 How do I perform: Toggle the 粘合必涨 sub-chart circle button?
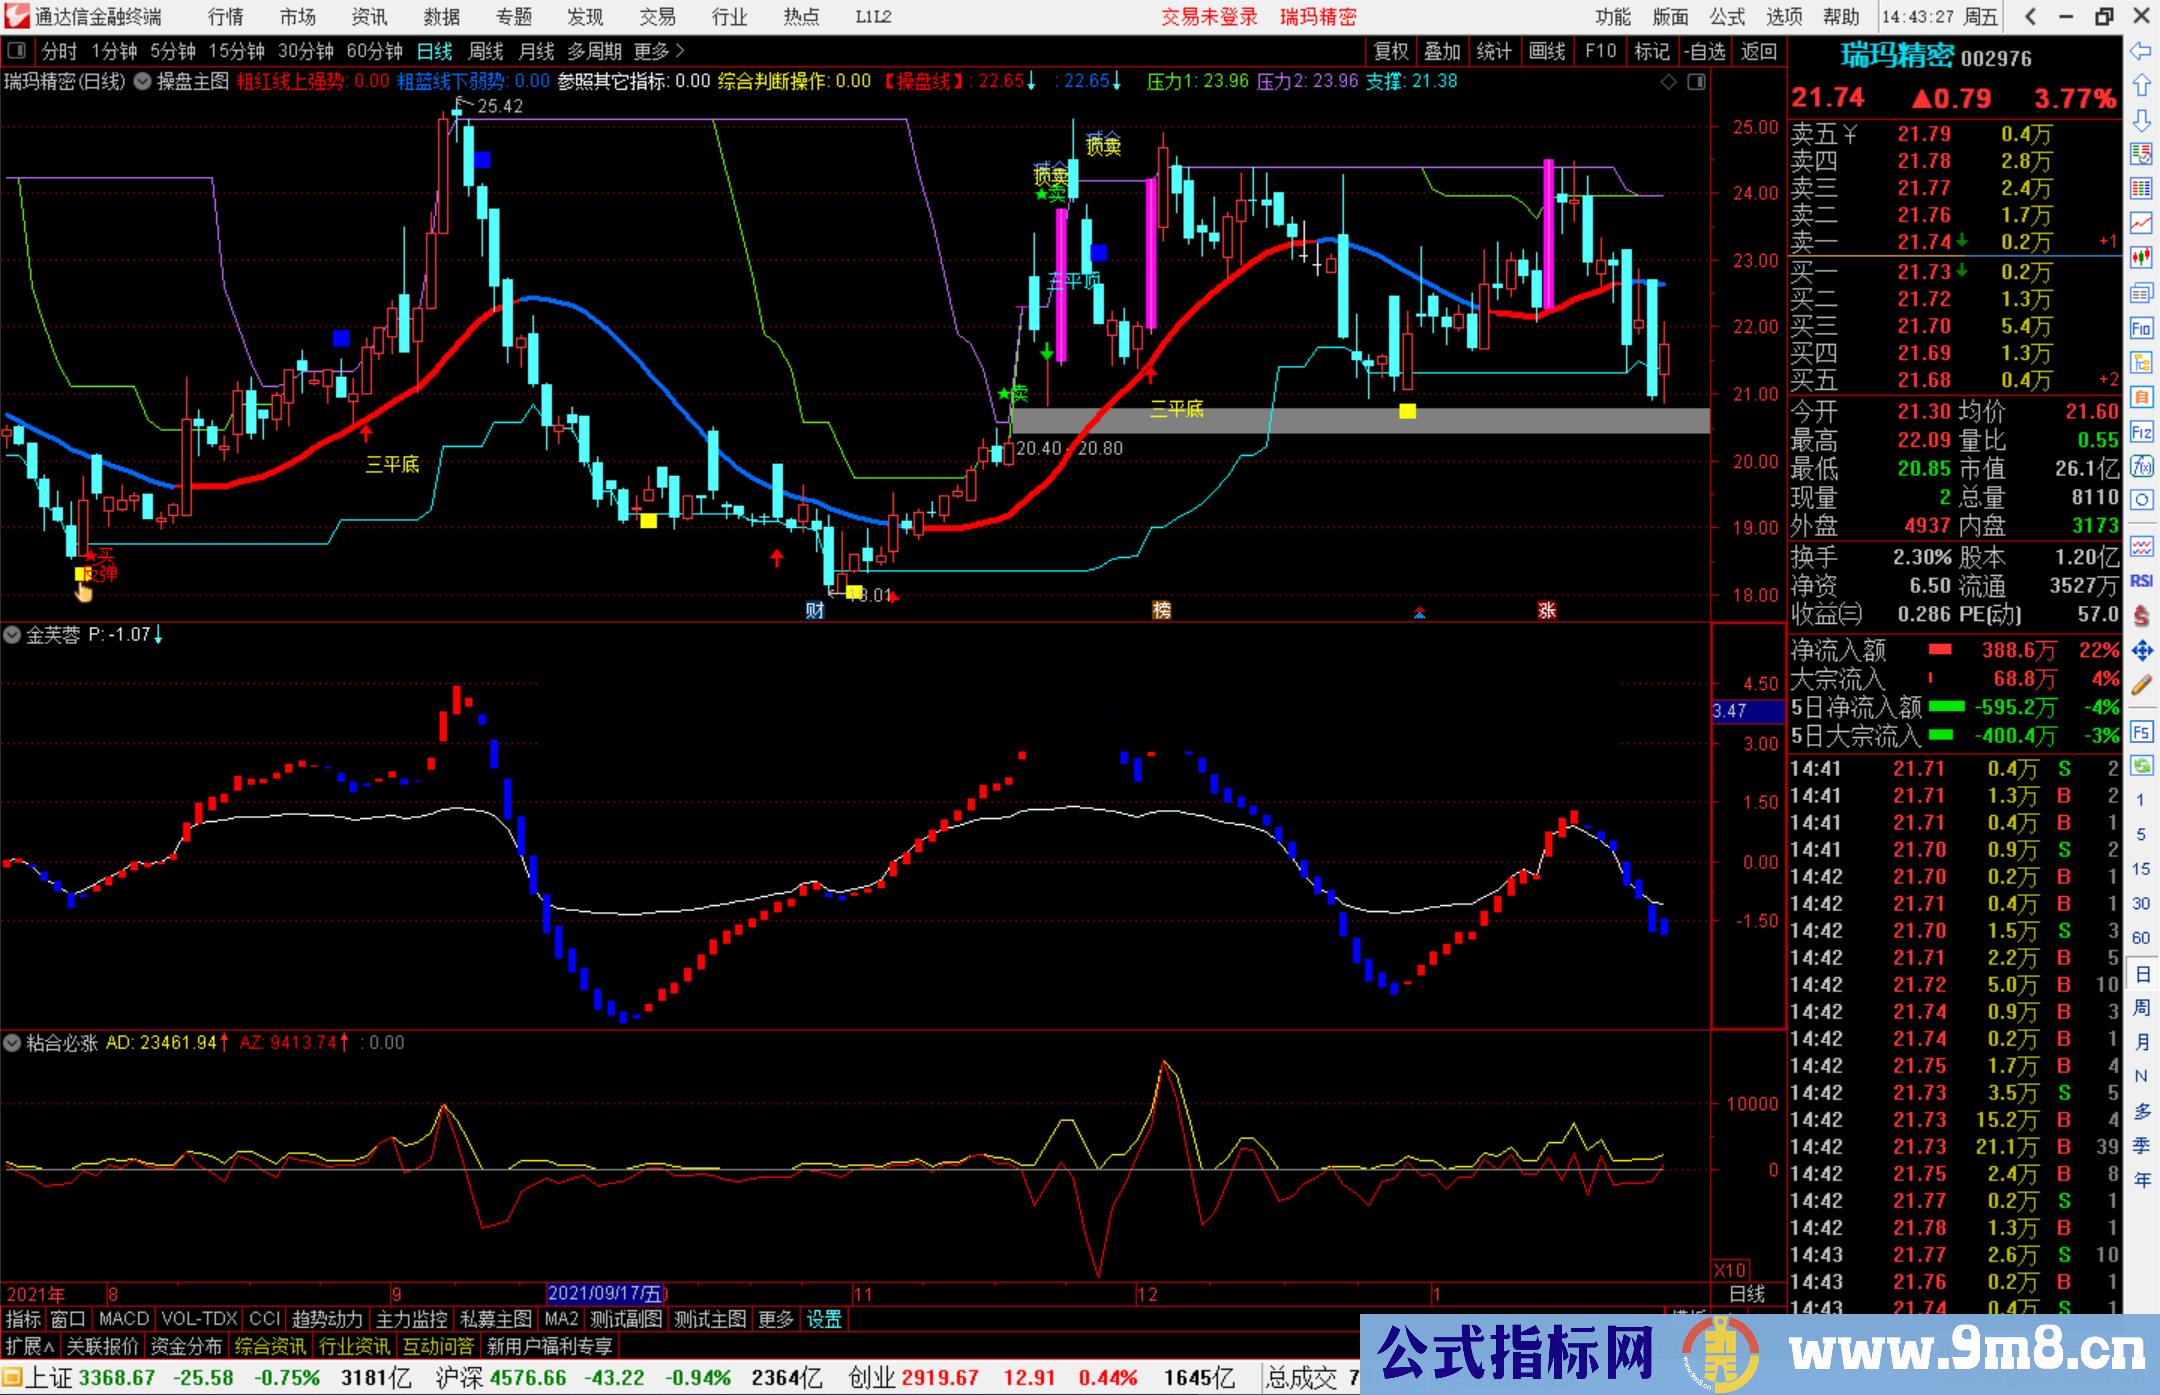coord(12,1042)
